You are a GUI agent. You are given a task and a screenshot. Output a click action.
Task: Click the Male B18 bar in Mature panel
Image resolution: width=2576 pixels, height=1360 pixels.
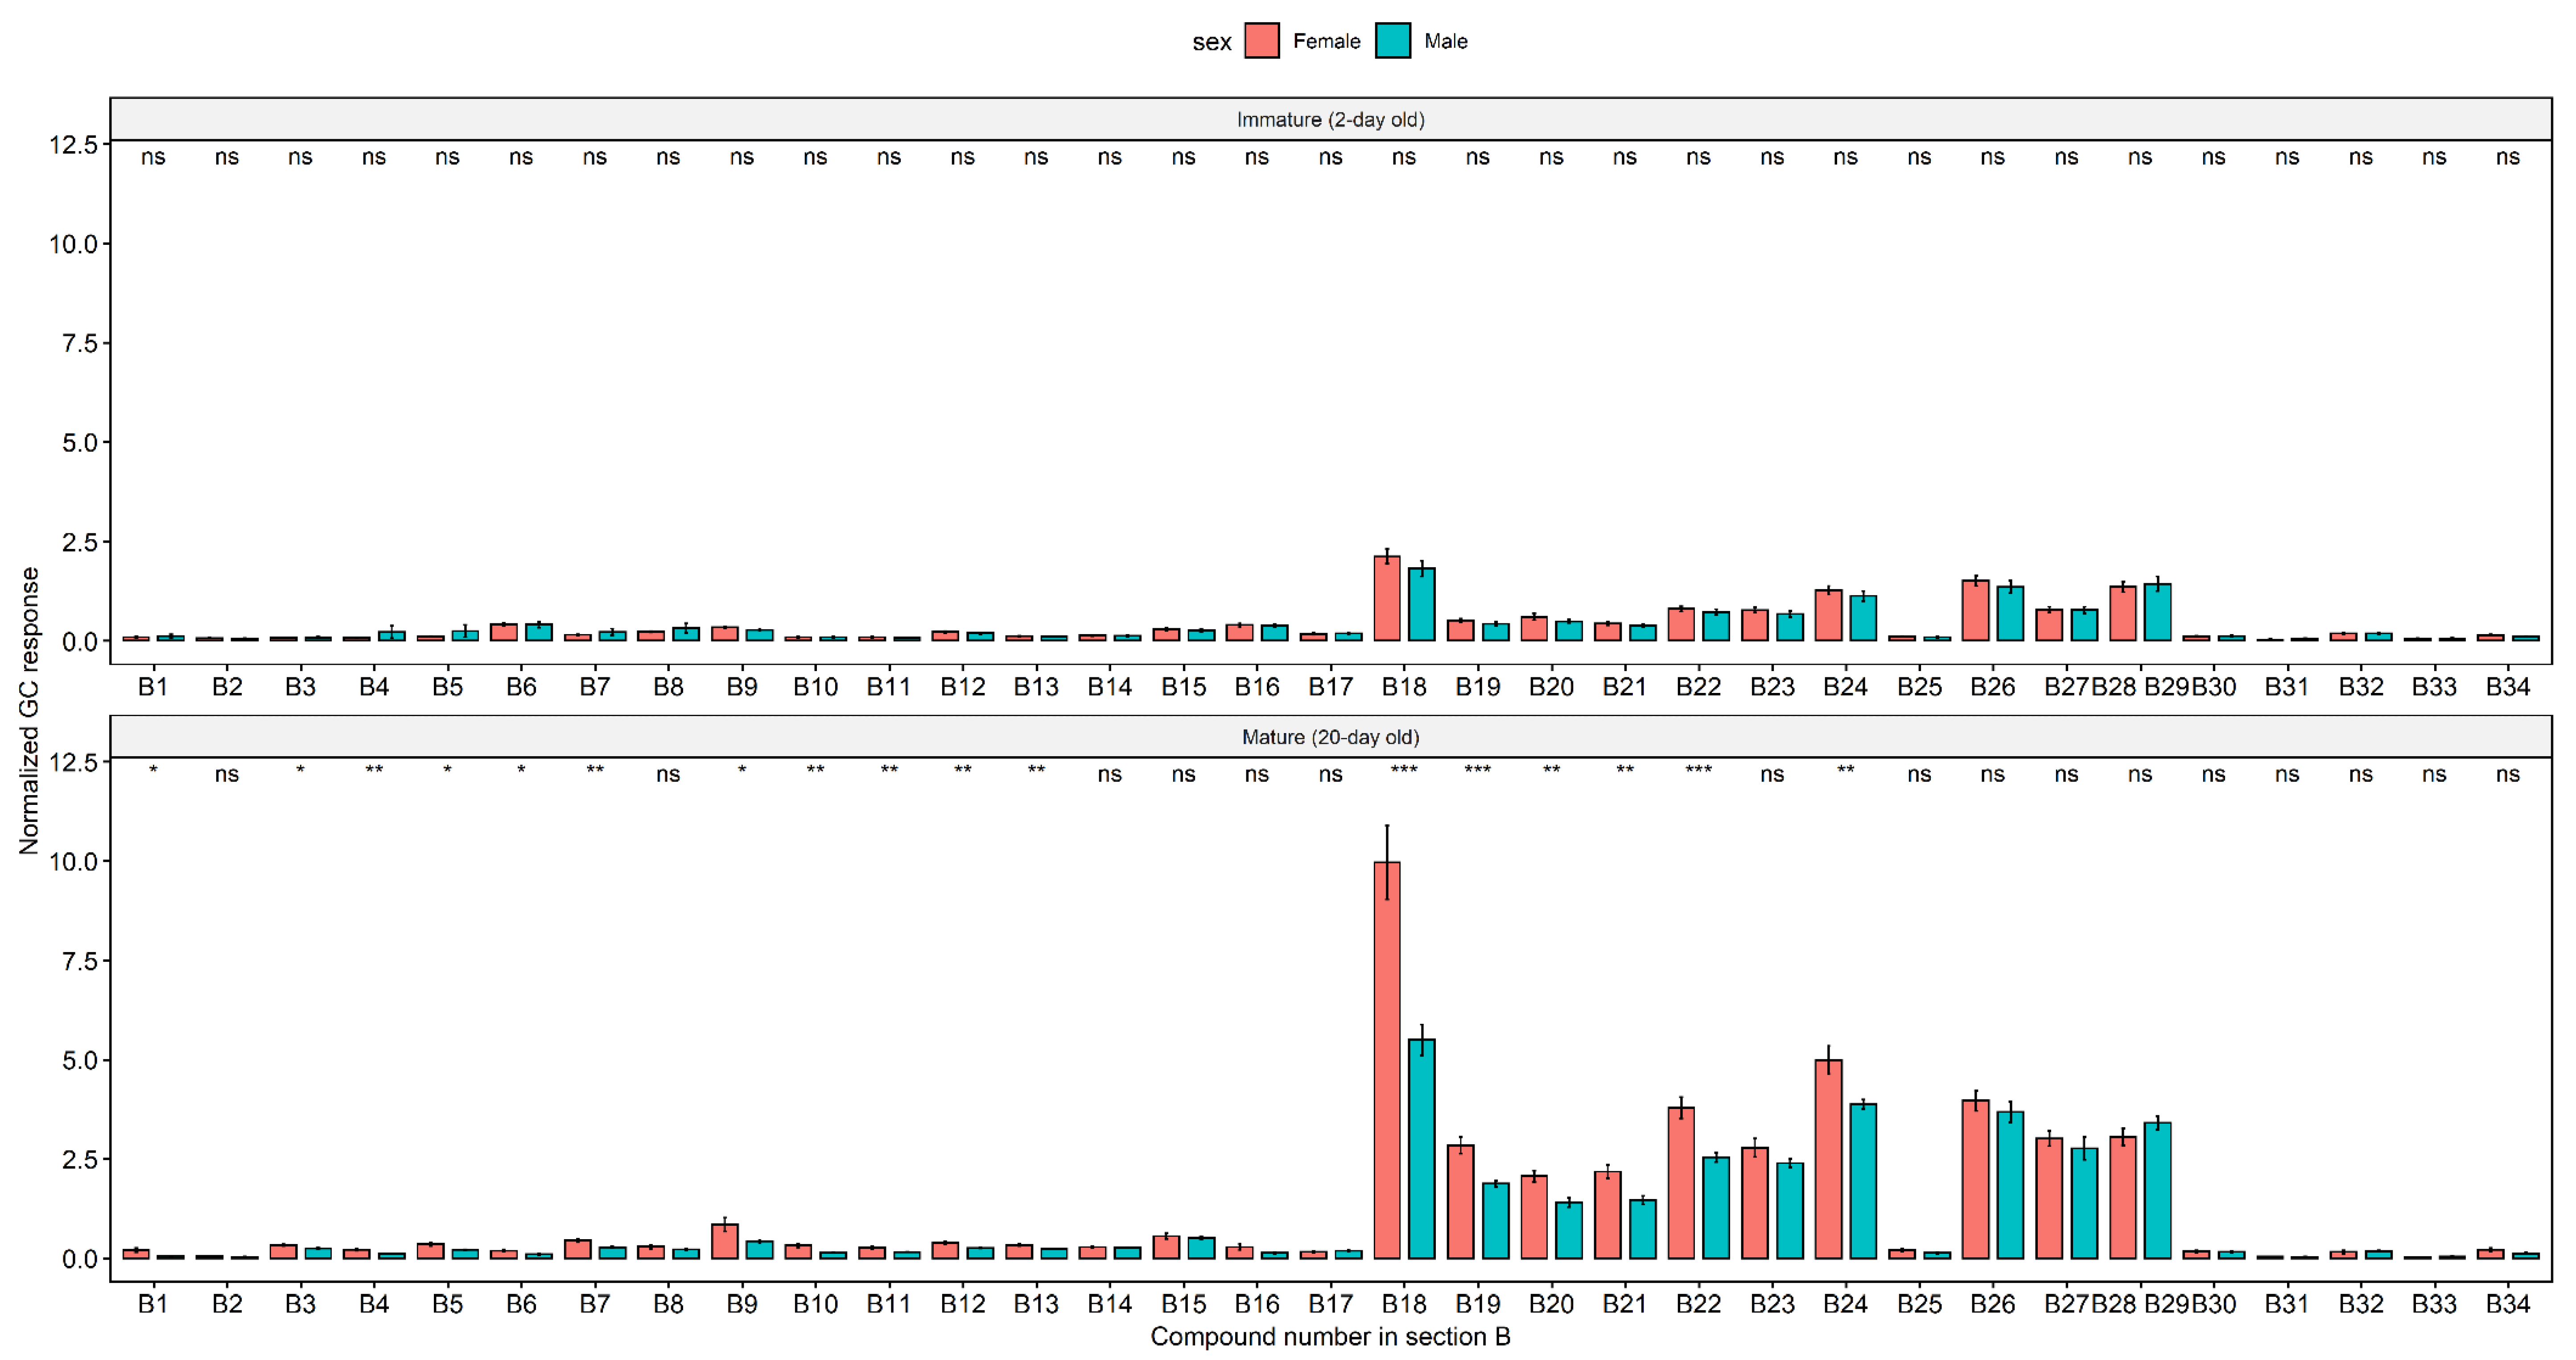[1422, 1149]
